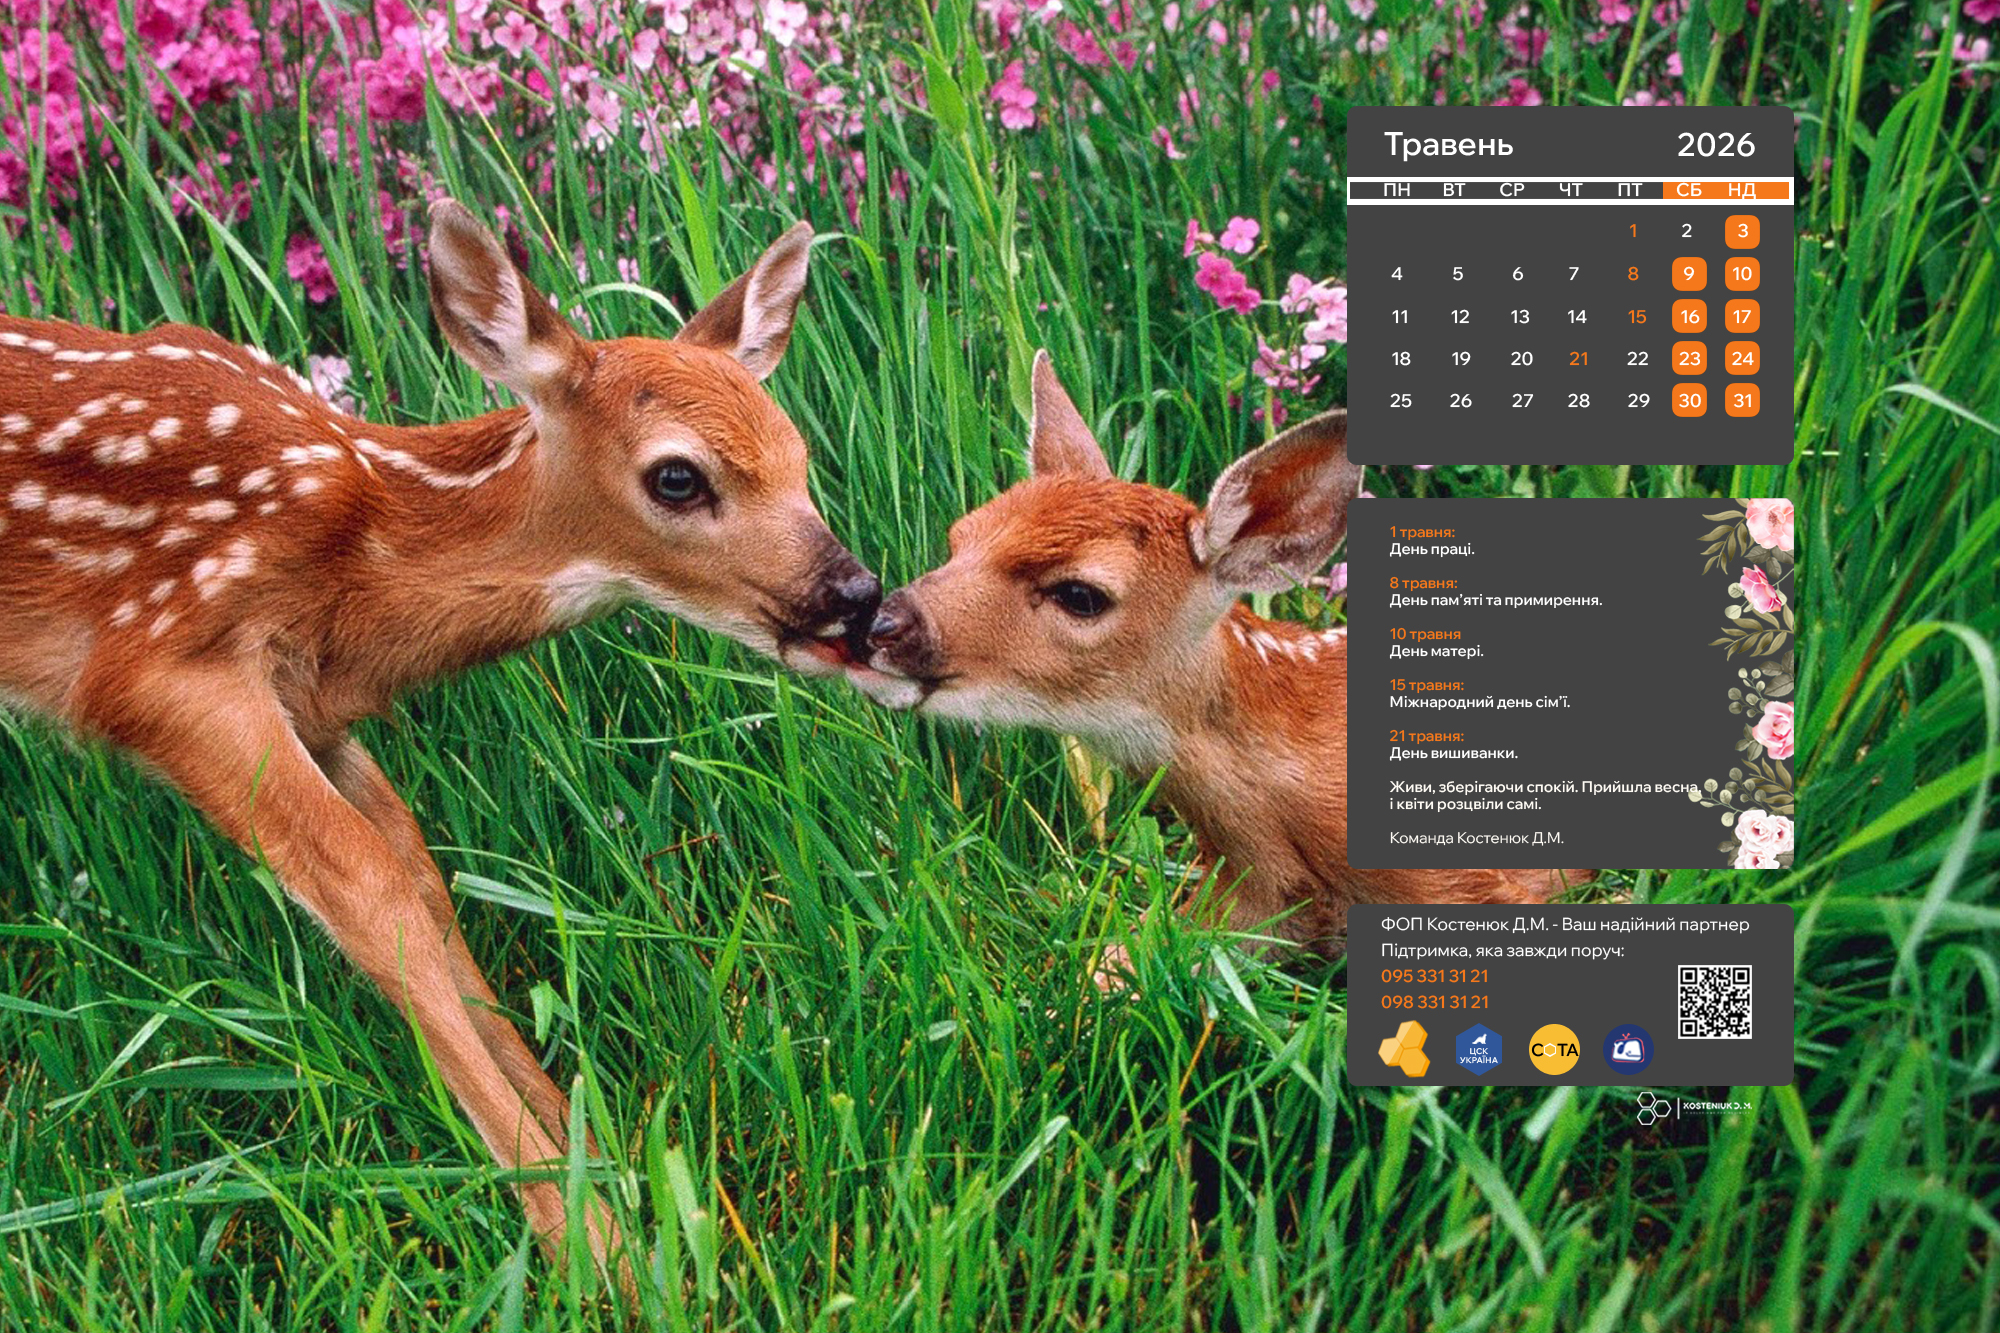The height and width of the screenshot is (1333, 2000).
Task: Click the Травень month title
Action: tap(1448, 145)
